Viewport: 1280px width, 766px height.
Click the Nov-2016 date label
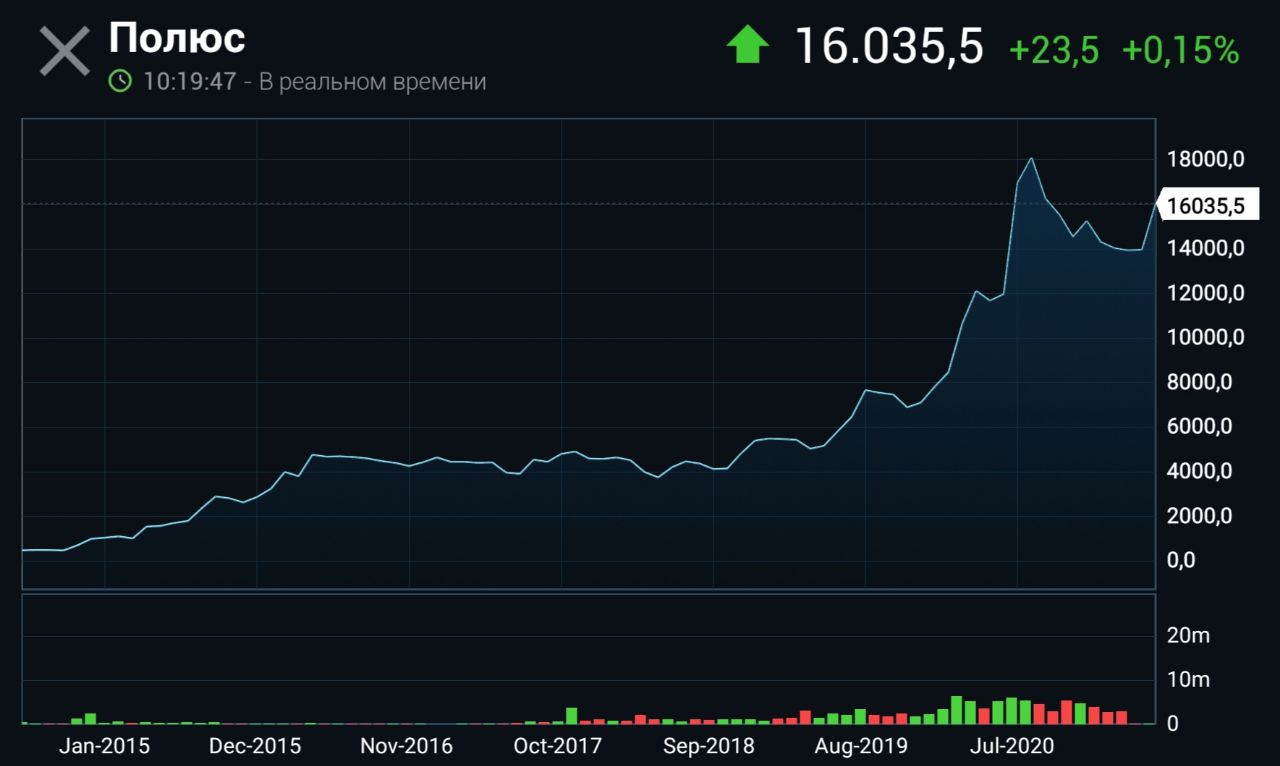pyautogui.click(x=407, y=746)
